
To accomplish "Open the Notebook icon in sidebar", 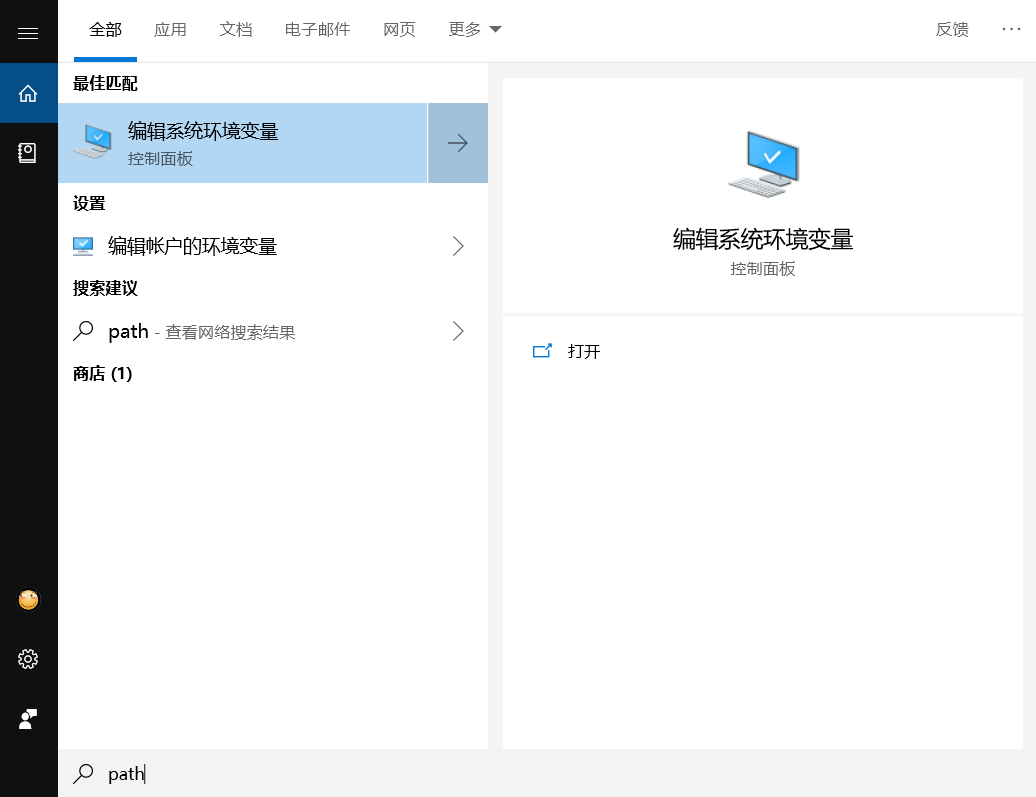I will (28, 152).
